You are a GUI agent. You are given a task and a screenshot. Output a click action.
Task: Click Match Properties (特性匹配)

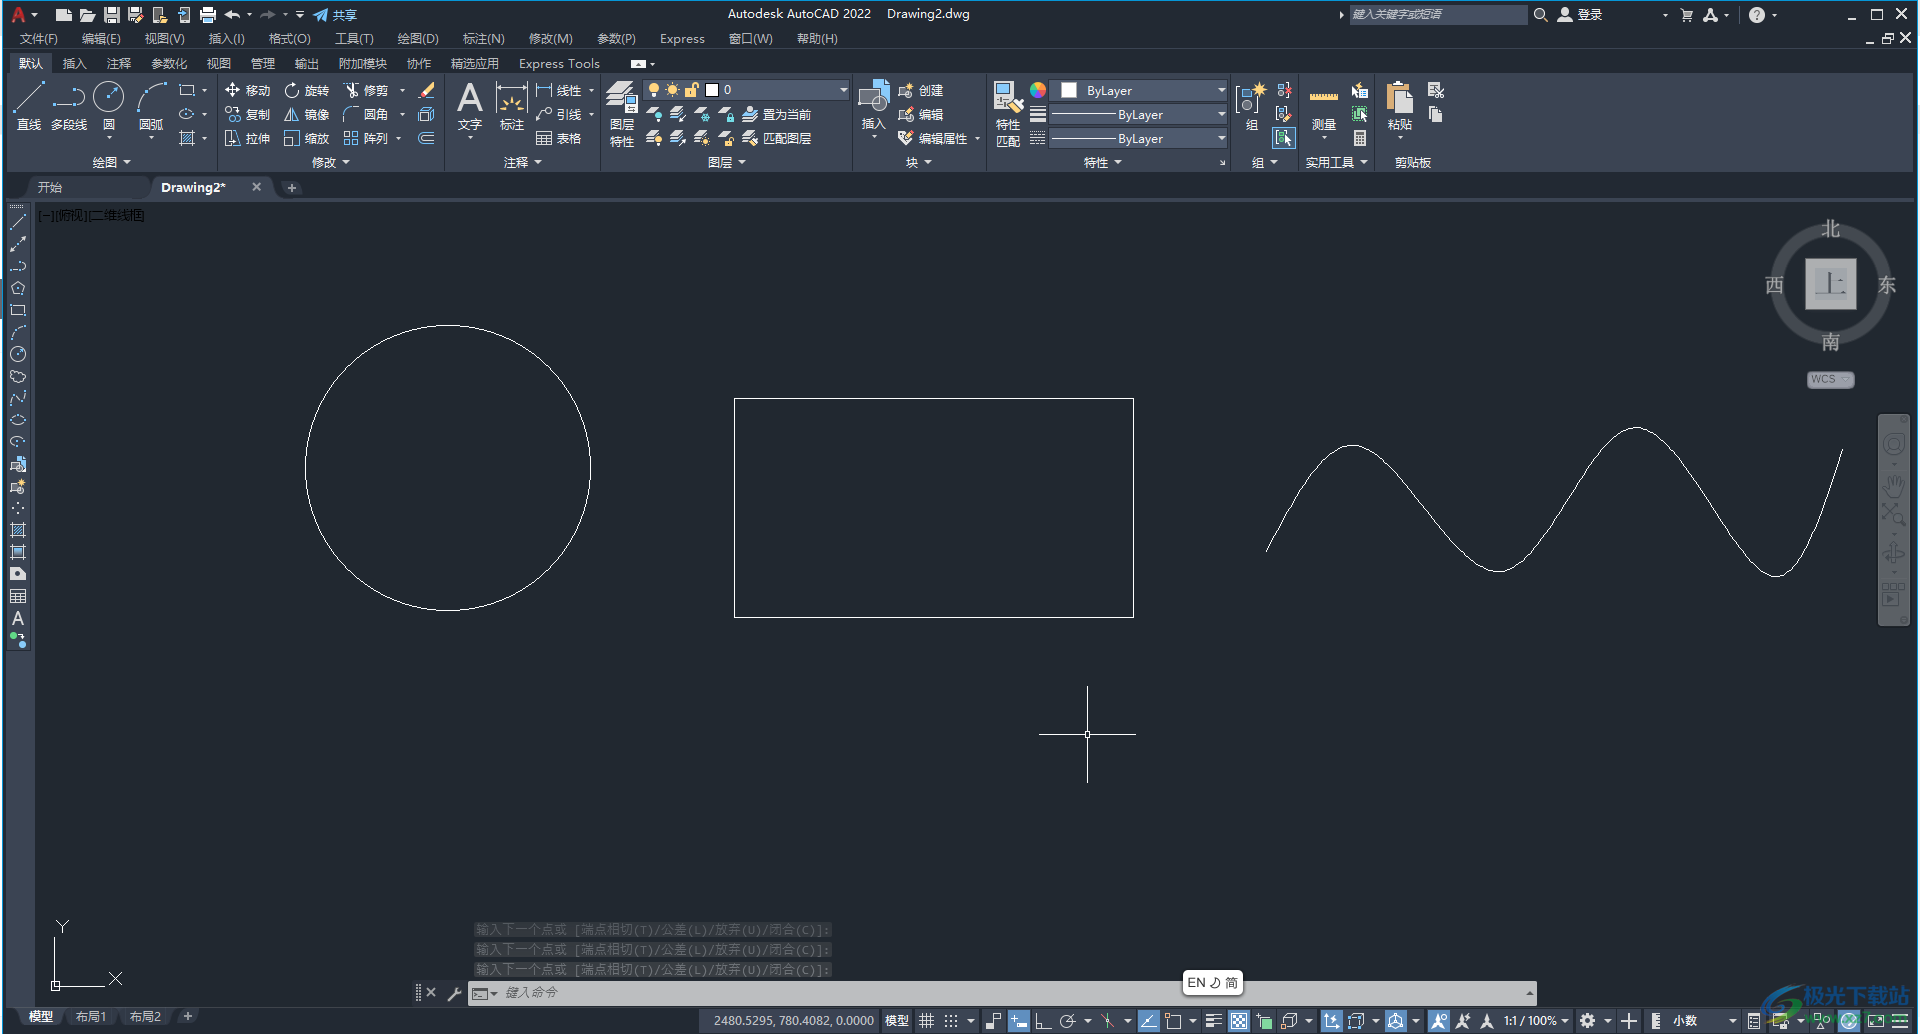coord(1008,114)
